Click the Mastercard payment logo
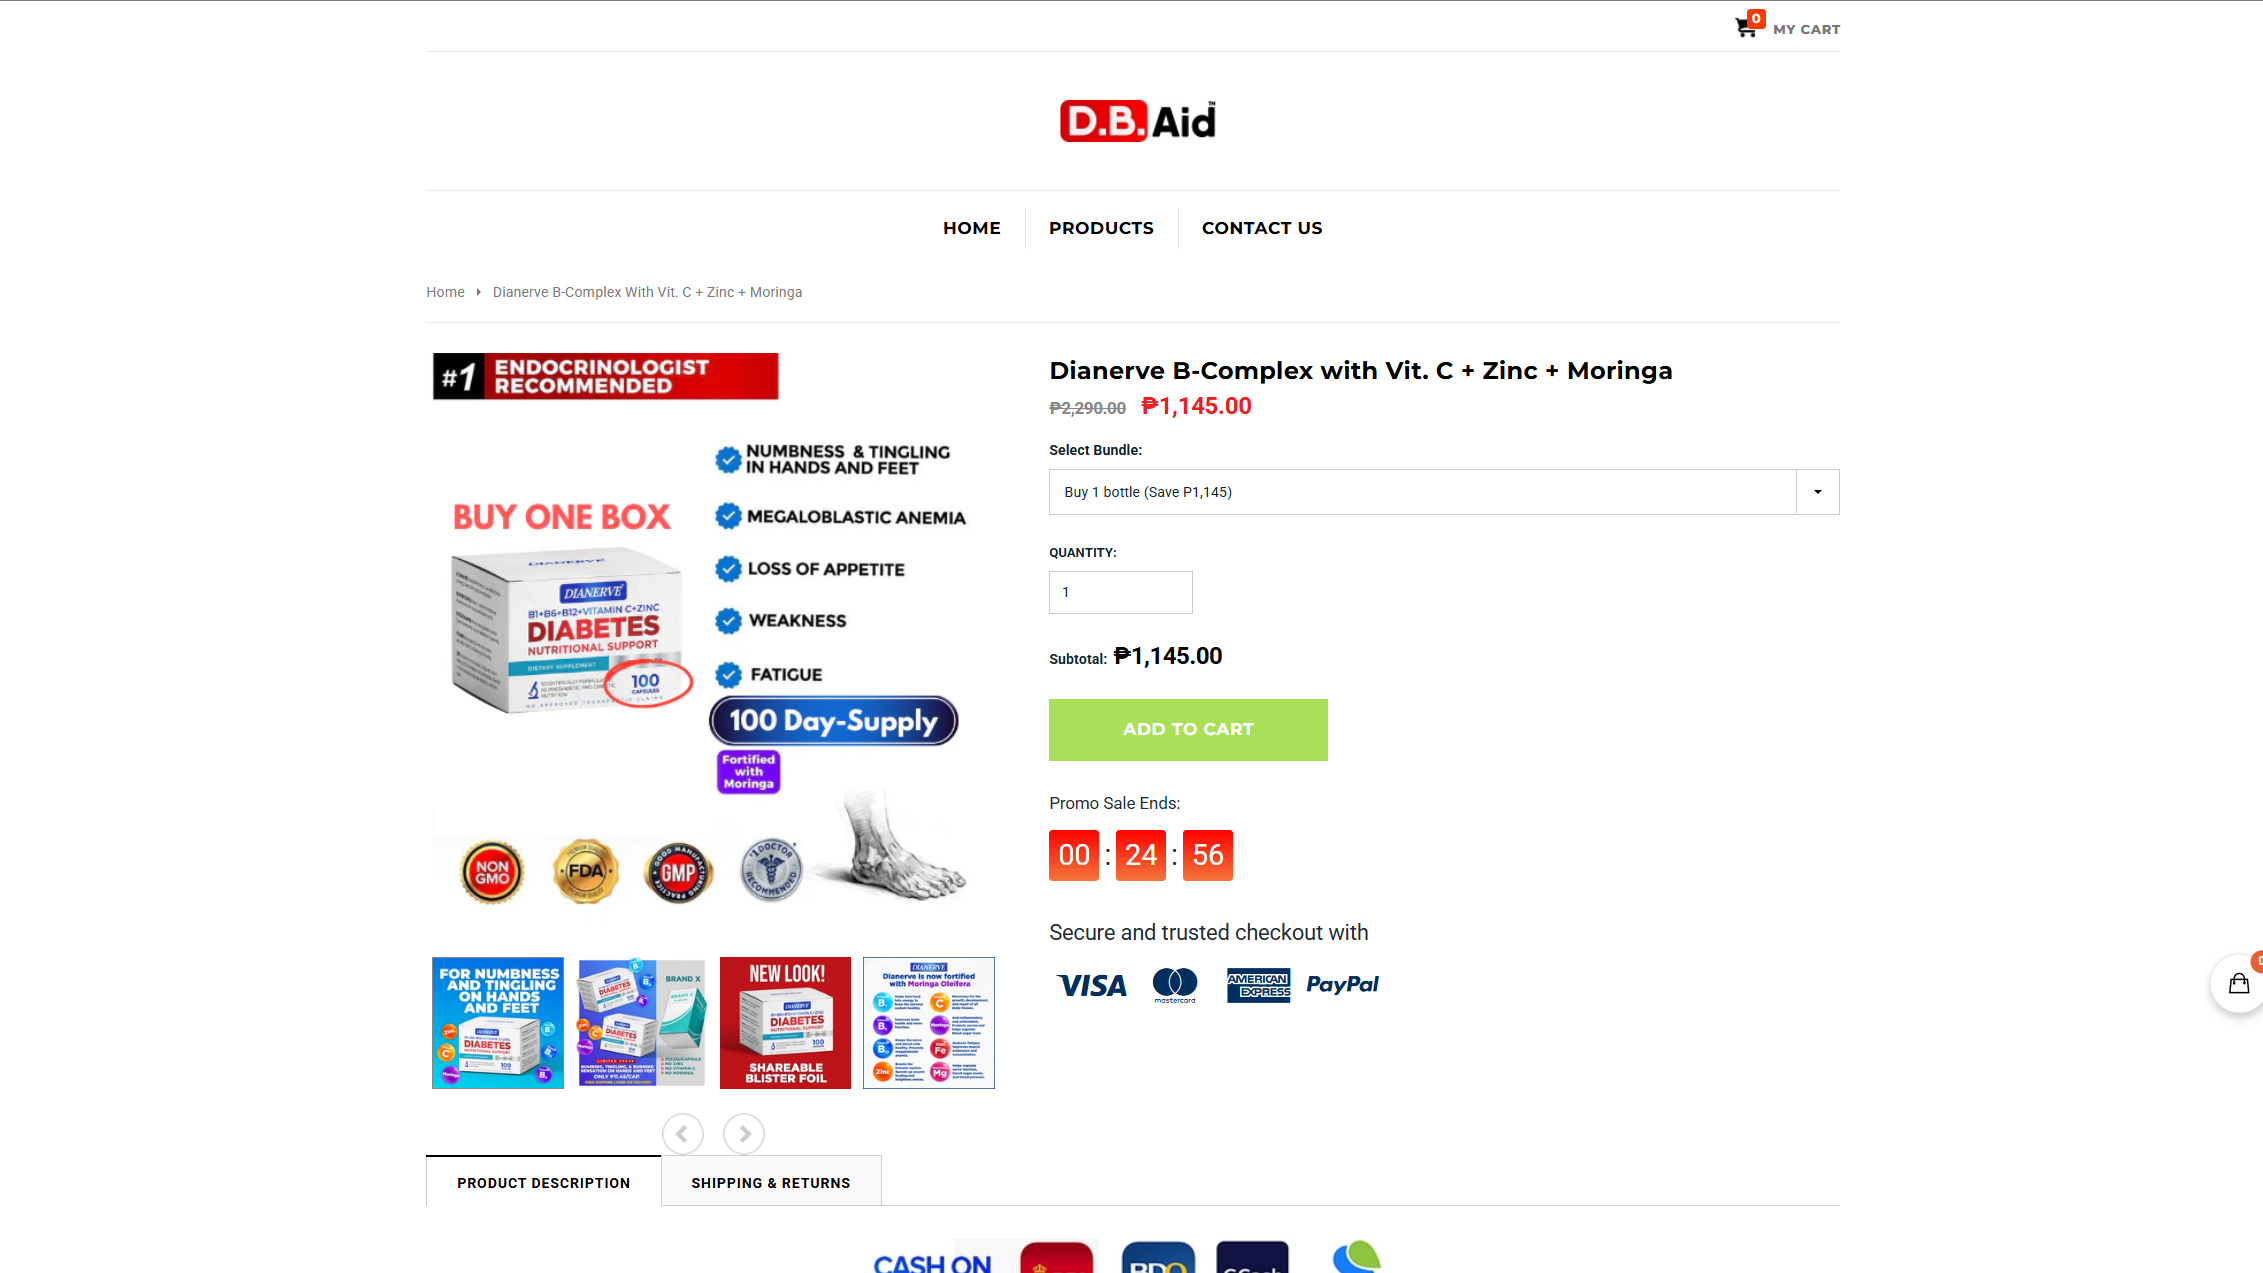This screenshot has width=2263, height=1273. pos(1175,985)
